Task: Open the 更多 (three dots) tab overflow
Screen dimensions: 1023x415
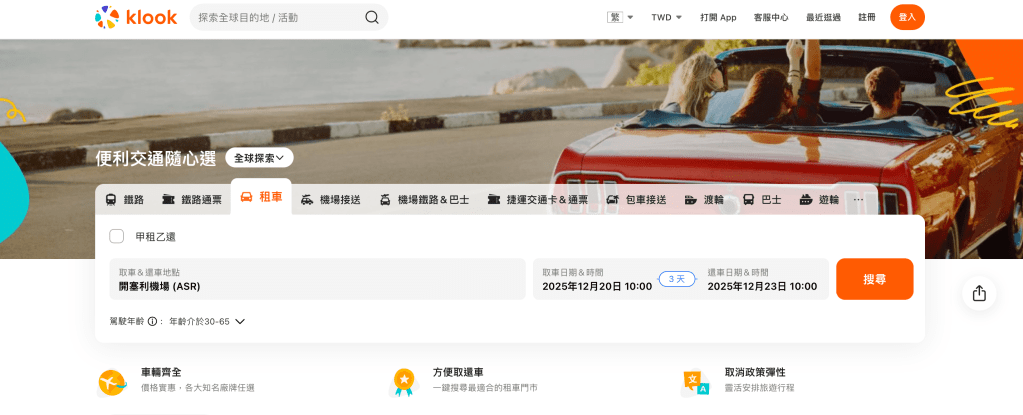Action: click(x=857, y=200)
